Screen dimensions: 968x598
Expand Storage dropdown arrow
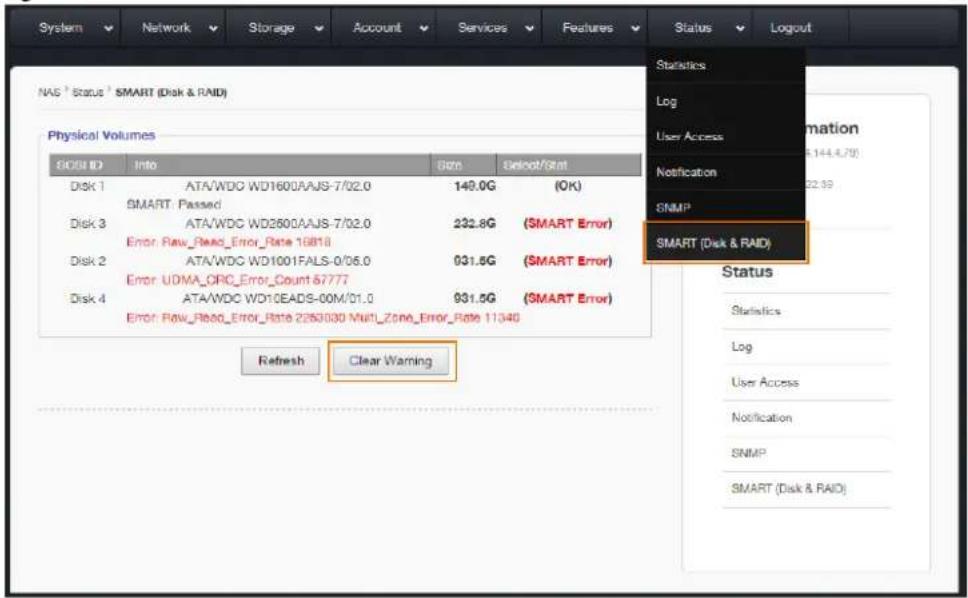[x=319, y=28]
